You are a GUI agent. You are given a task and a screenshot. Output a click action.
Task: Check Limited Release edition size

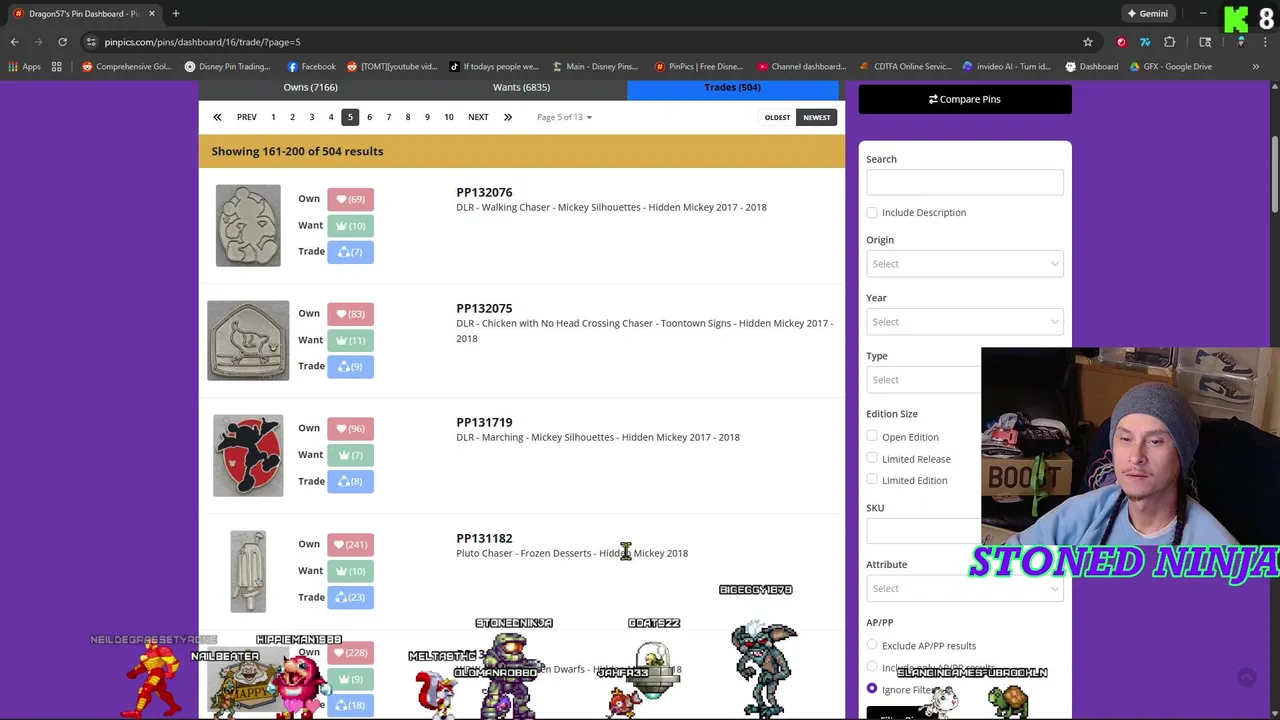(872, 459)
